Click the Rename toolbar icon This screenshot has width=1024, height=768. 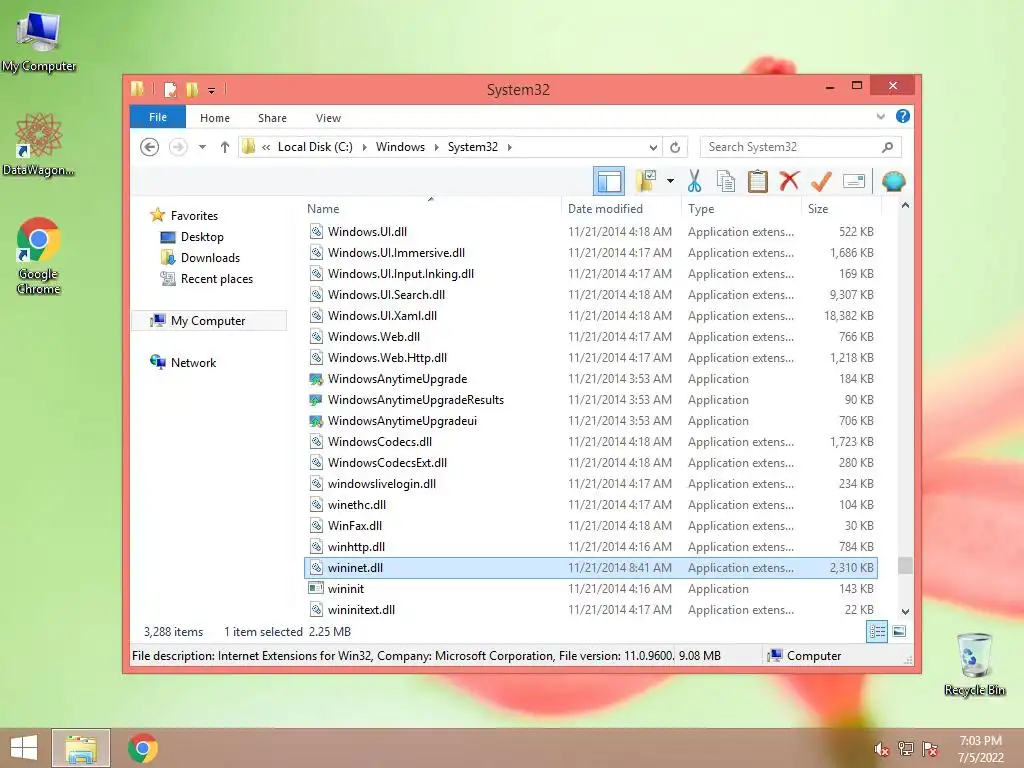pyautogui.click(x=854, y=181)
